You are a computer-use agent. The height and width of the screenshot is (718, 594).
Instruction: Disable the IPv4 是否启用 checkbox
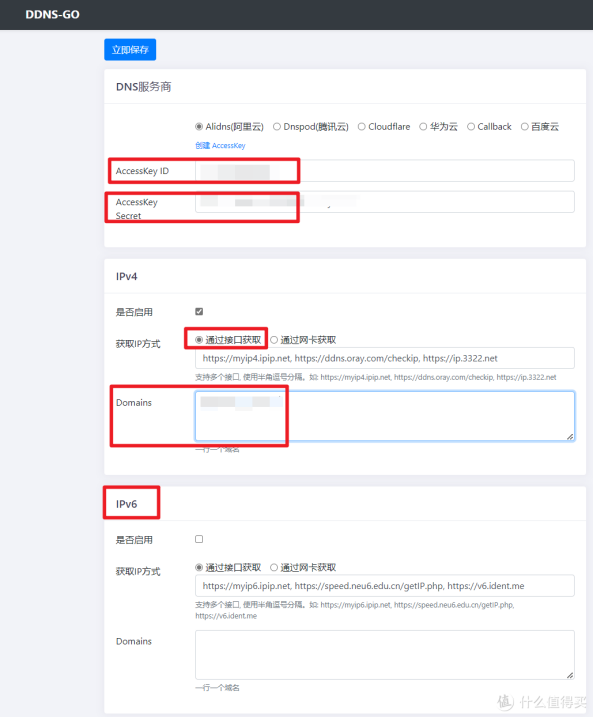pos(199,312)
